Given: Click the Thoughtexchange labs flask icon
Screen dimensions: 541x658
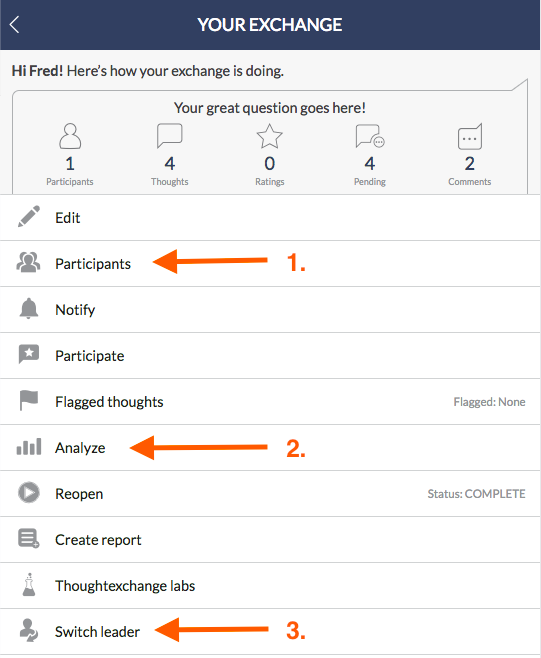Looking at the screenshot, I should pyautogui.click(x=29, y=585).
